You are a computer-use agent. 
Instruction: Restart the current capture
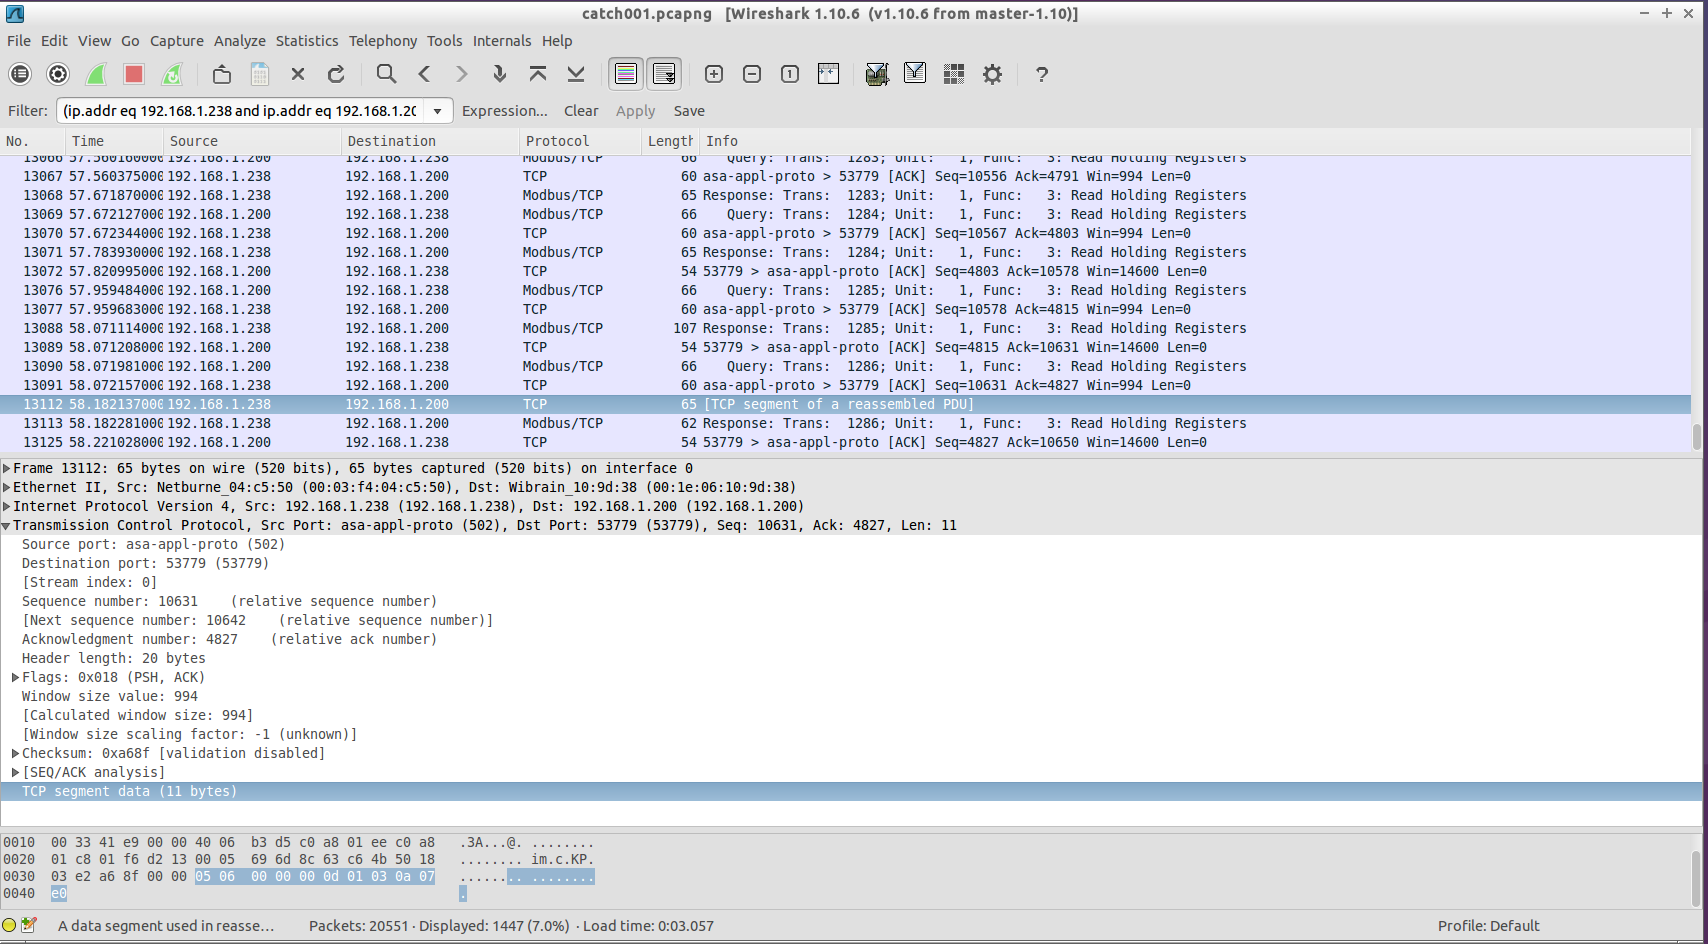[172, 74]
